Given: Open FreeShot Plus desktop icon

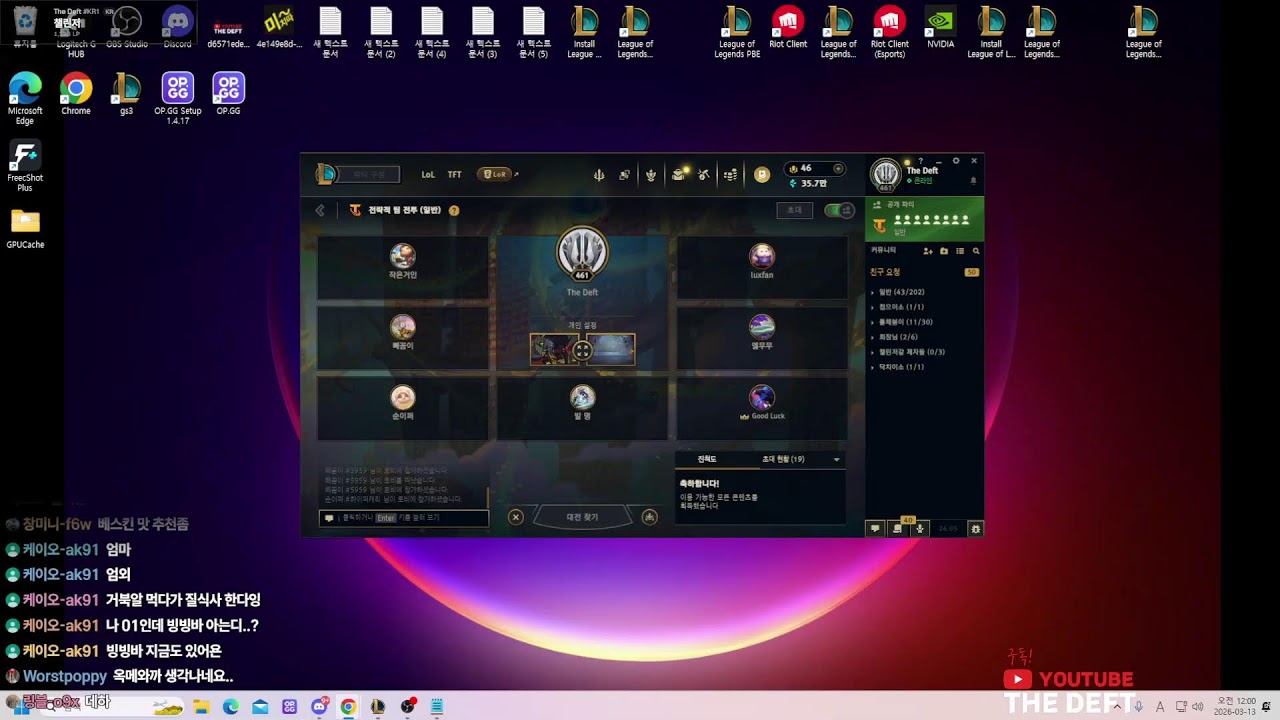Looking at the screenshot, I should tap(25, 166).
